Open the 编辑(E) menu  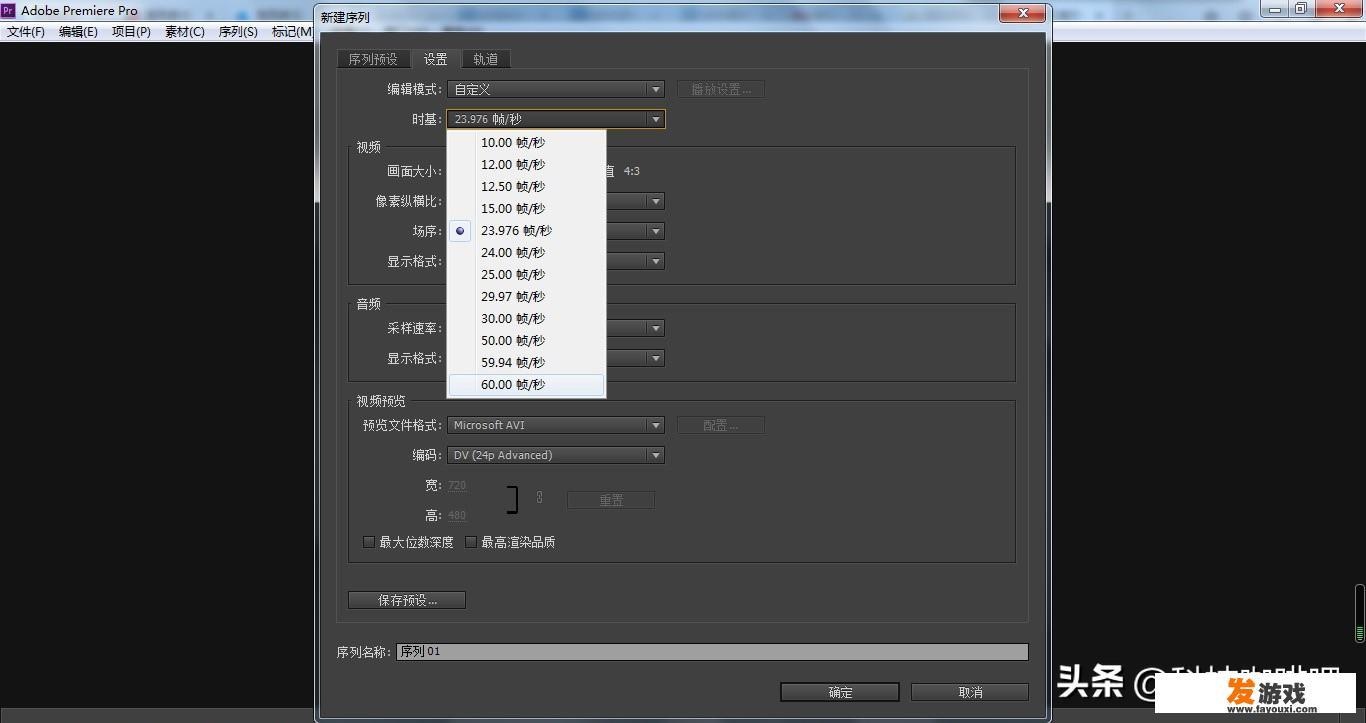click(x=78, y=32)
